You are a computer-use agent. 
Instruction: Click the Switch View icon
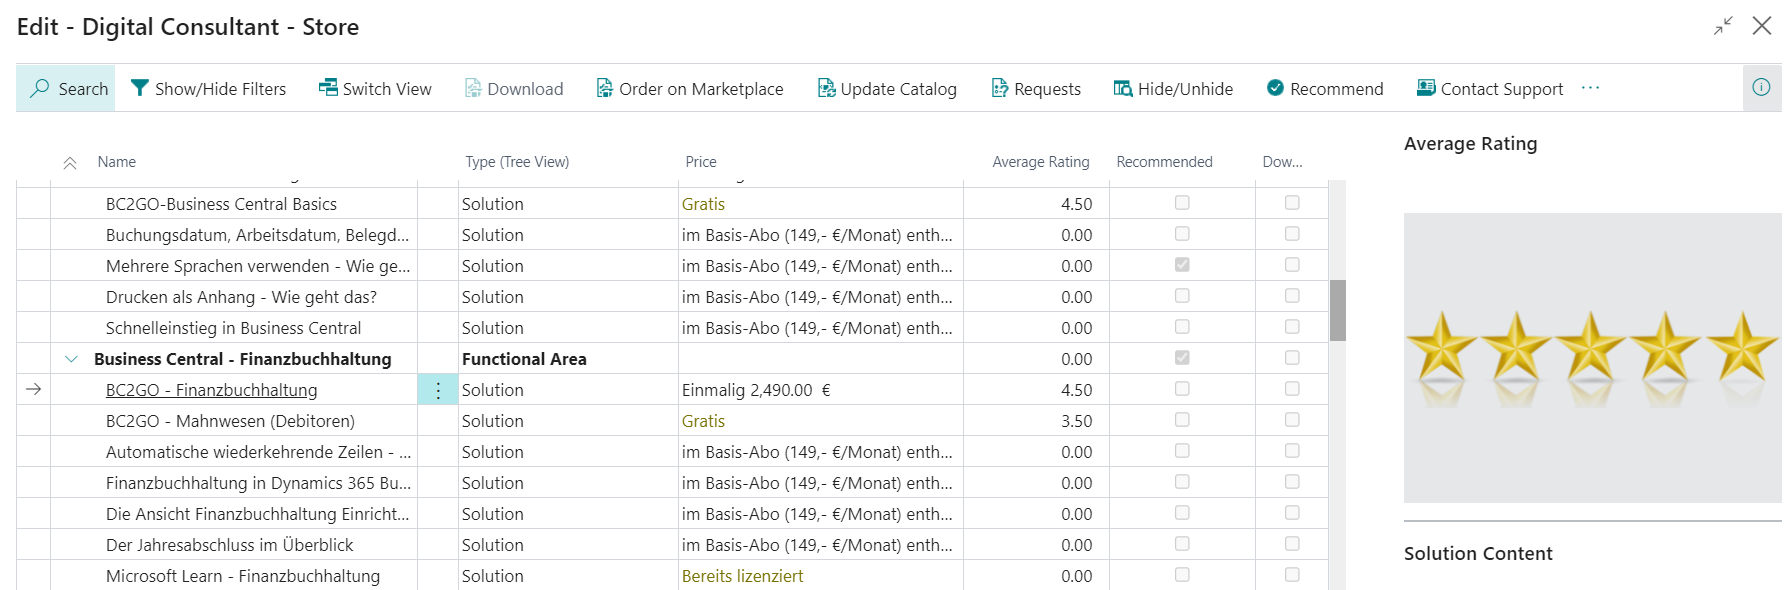tap(328, 88)
